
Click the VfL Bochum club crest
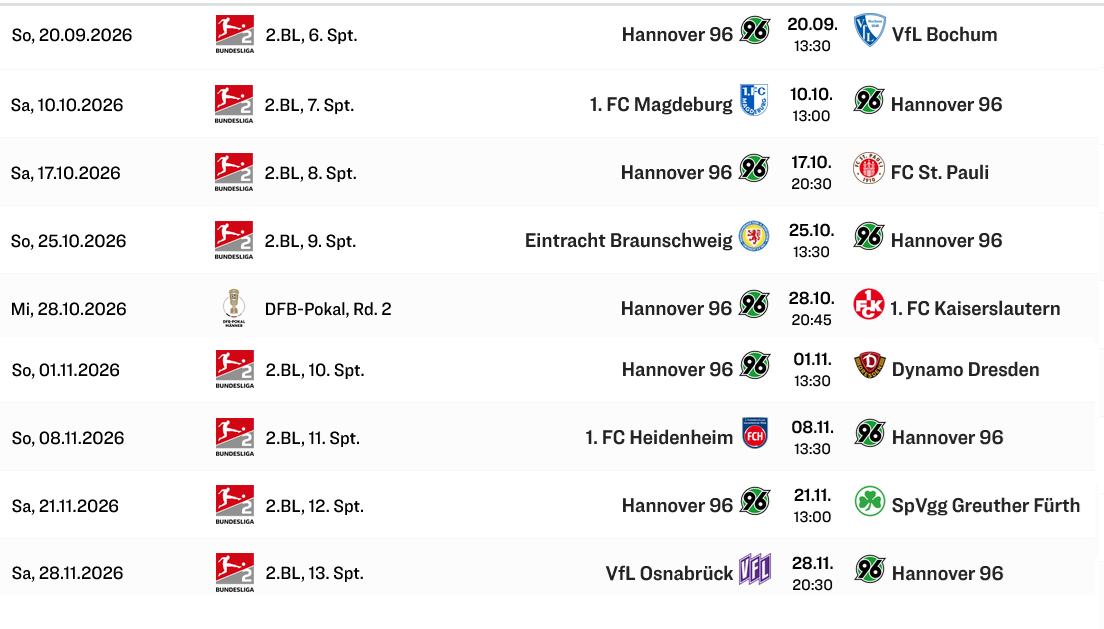(869, 30)
